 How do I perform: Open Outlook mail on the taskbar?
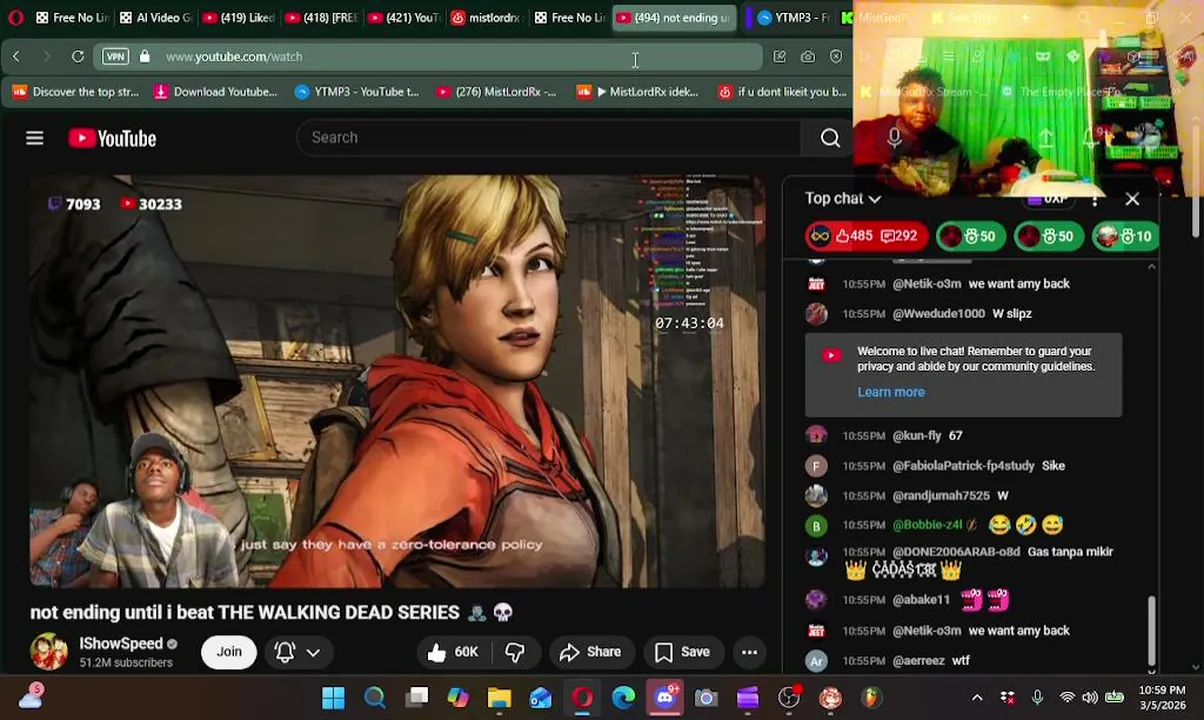(540, 698)
